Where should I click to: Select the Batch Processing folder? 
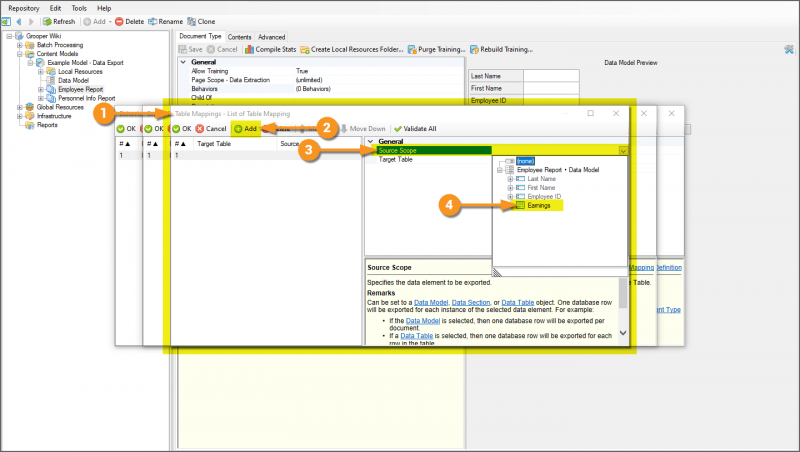[60, 45]
